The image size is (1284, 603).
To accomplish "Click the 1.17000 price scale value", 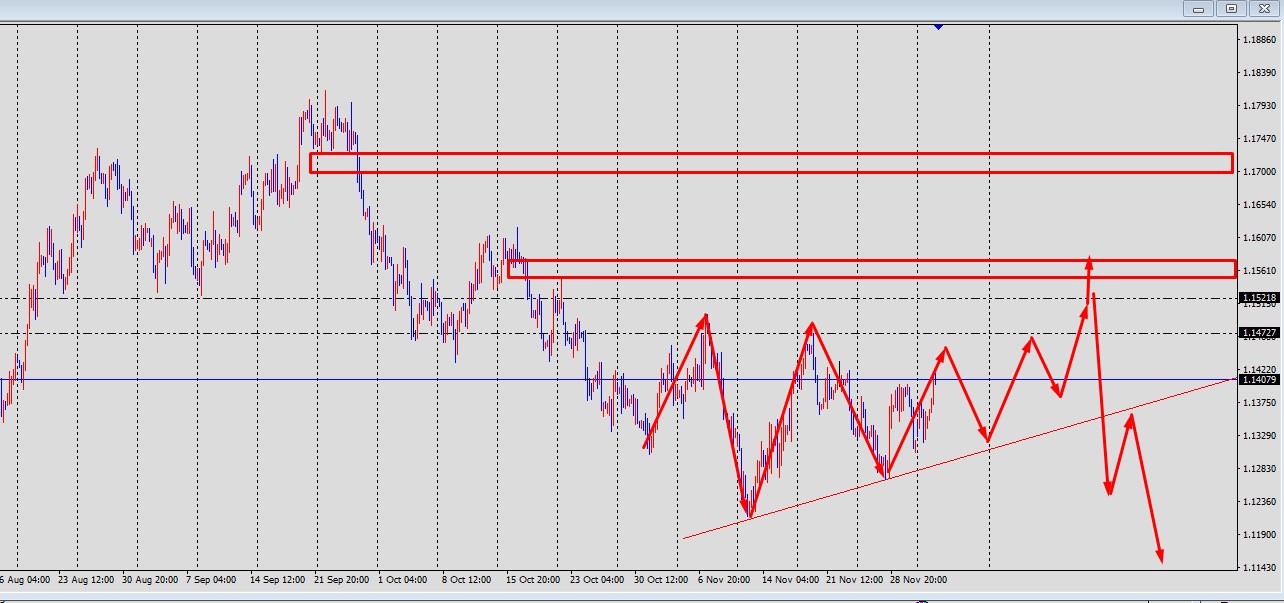I will pos(1259,172).
